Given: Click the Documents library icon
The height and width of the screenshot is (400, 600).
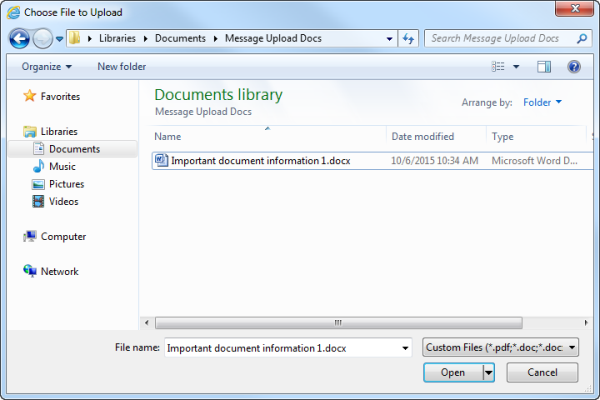Looking at the screenshot, I should pyautogui.click(x=38, y=149).
